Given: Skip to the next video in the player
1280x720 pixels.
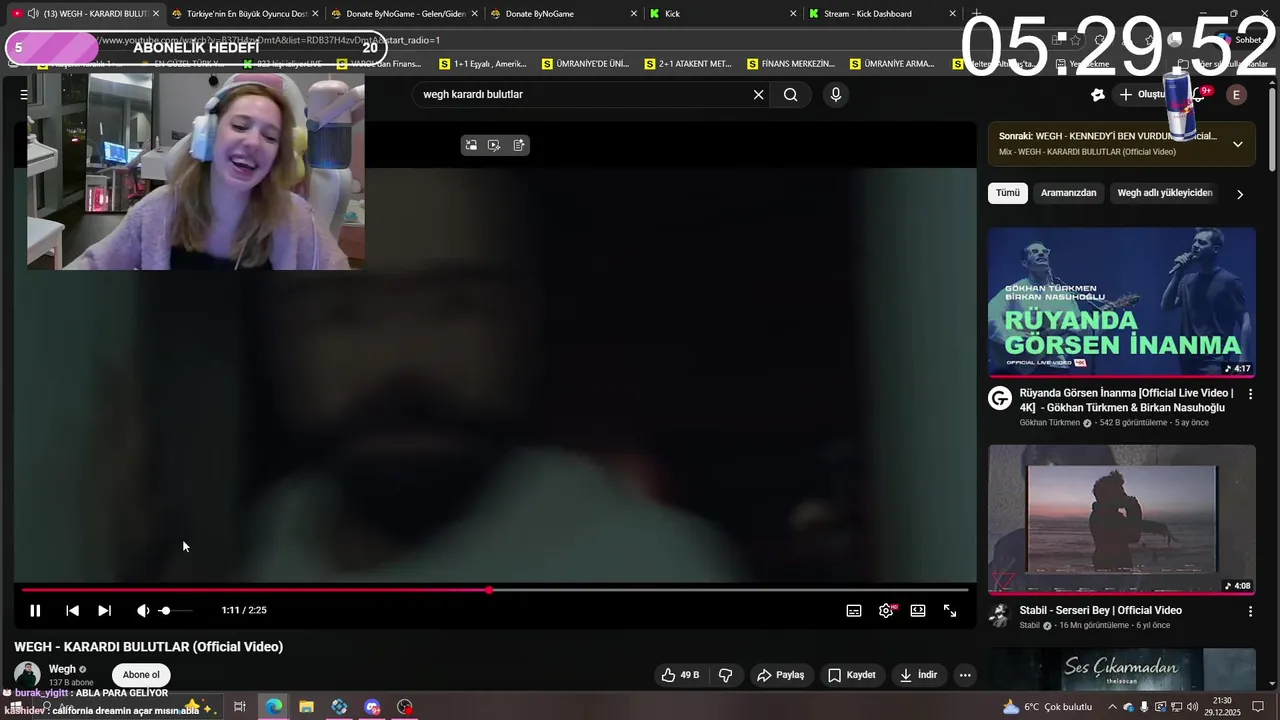Looking at the screenshot, I should [x=104, y=610].
